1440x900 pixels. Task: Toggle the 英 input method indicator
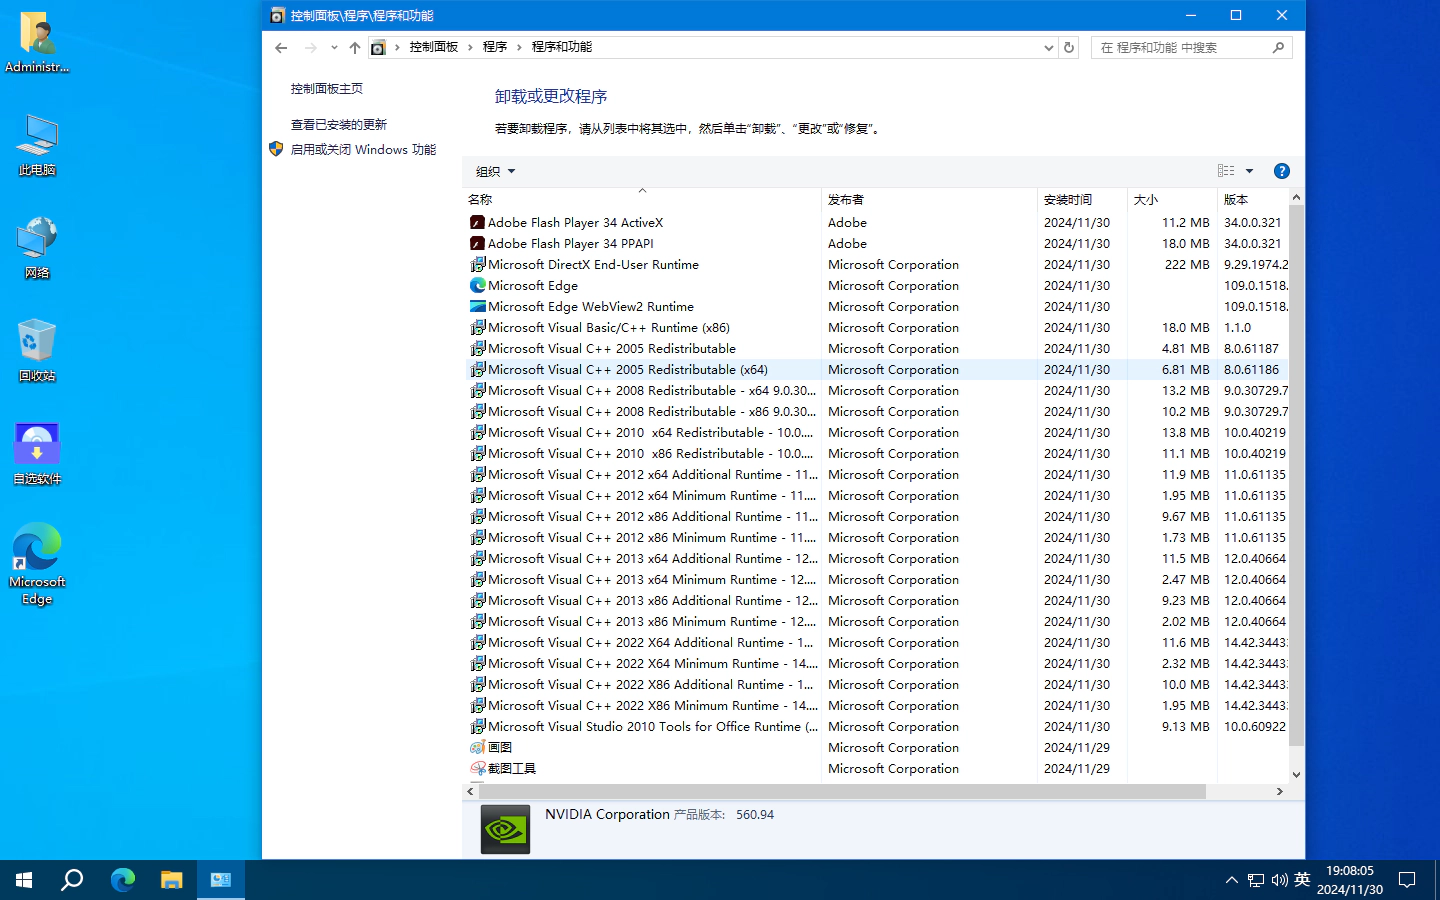tap(1302, 880)
